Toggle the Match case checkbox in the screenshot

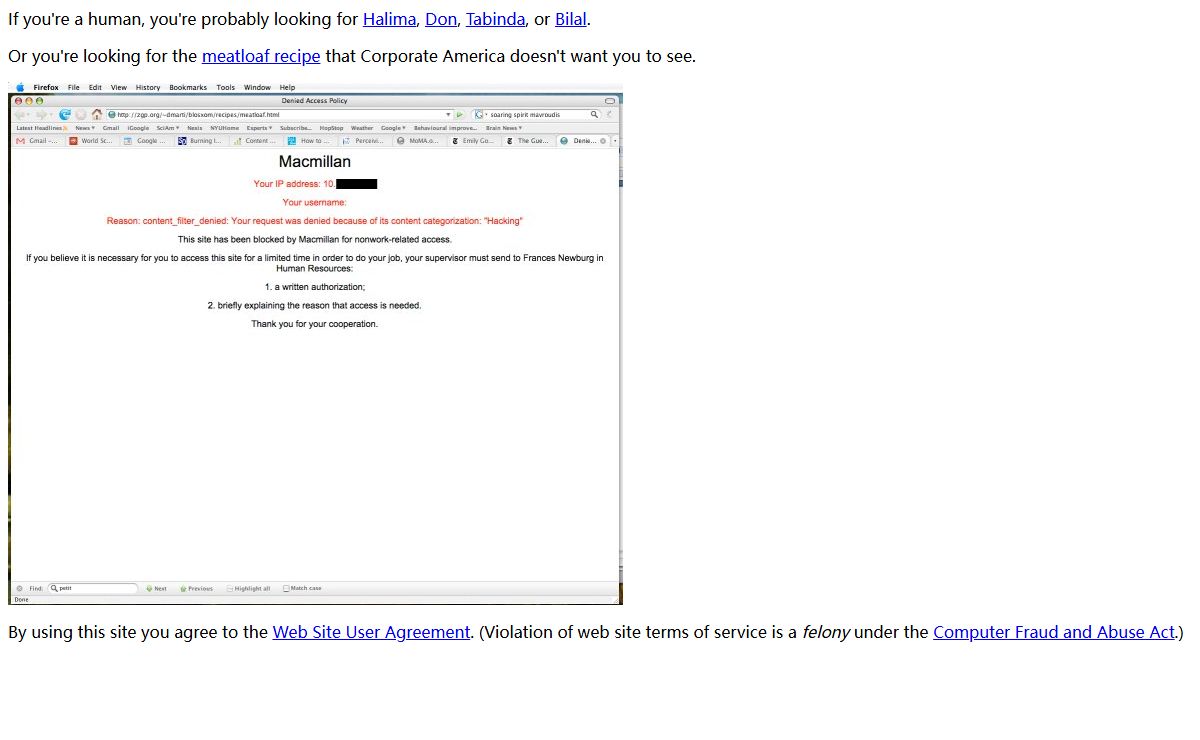(302, 588)
